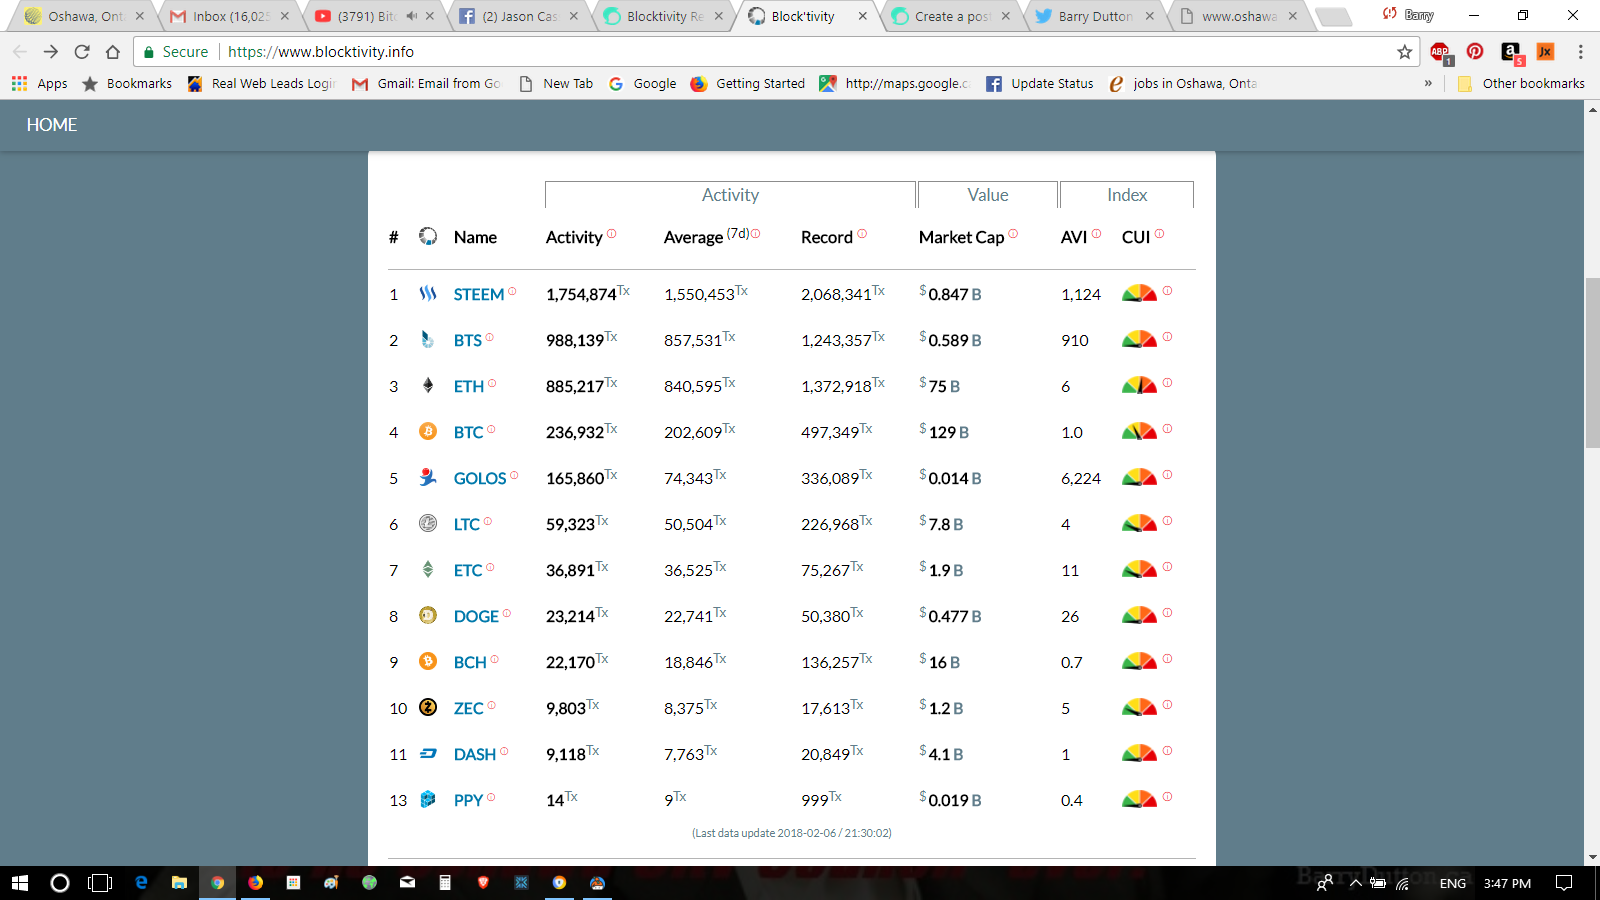The image size is (1600, 900).
Task: Click the Average (7d) column header
Action: click(x=706, y=237)
